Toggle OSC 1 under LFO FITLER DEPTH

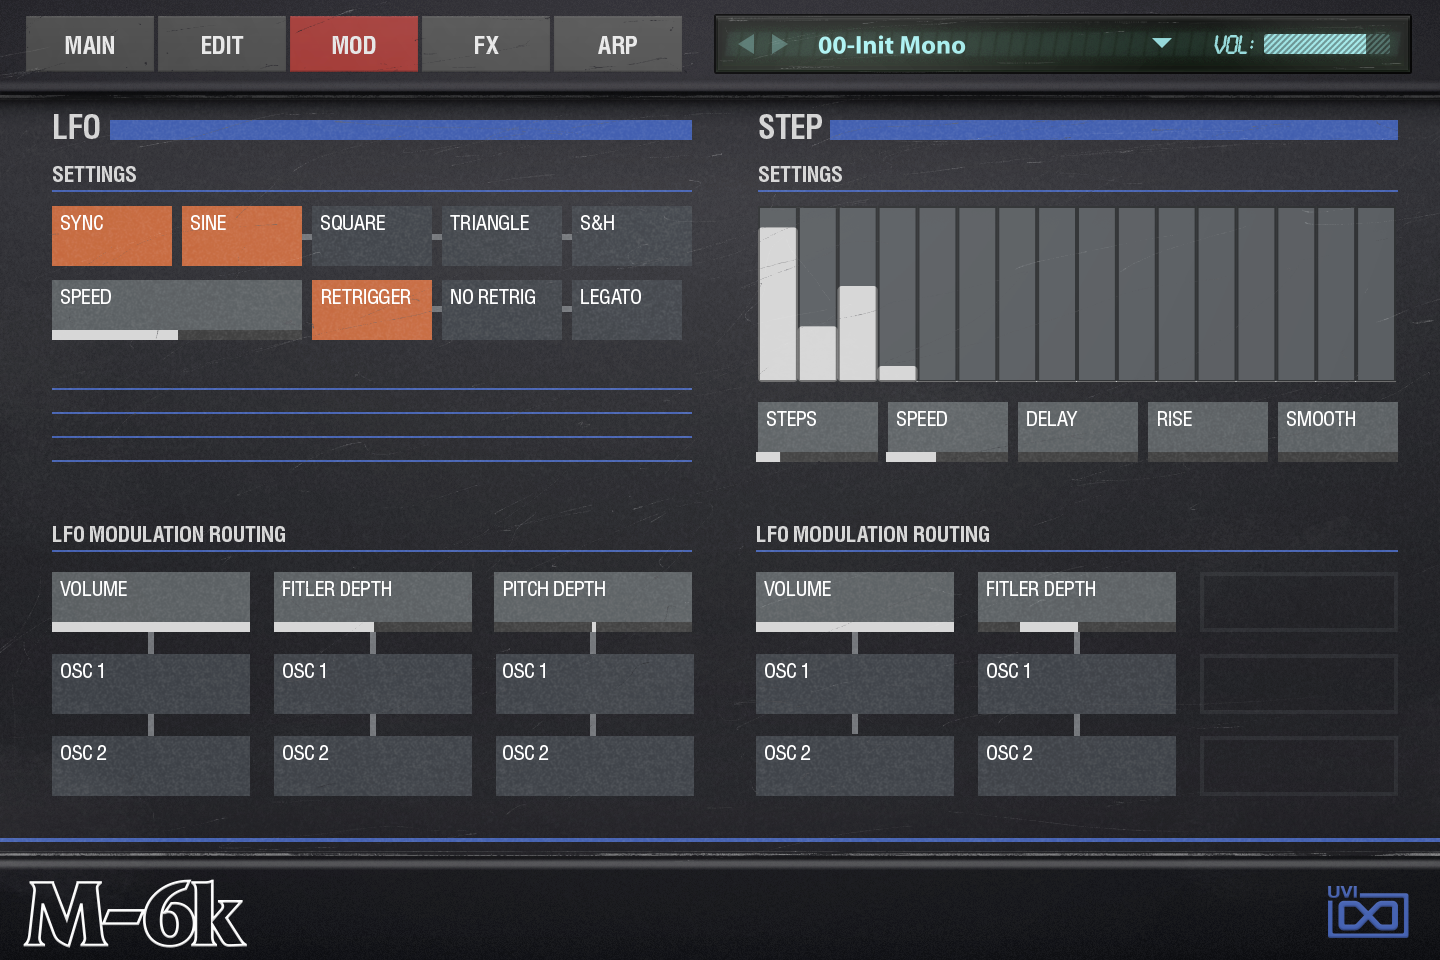tap(373, 684)
